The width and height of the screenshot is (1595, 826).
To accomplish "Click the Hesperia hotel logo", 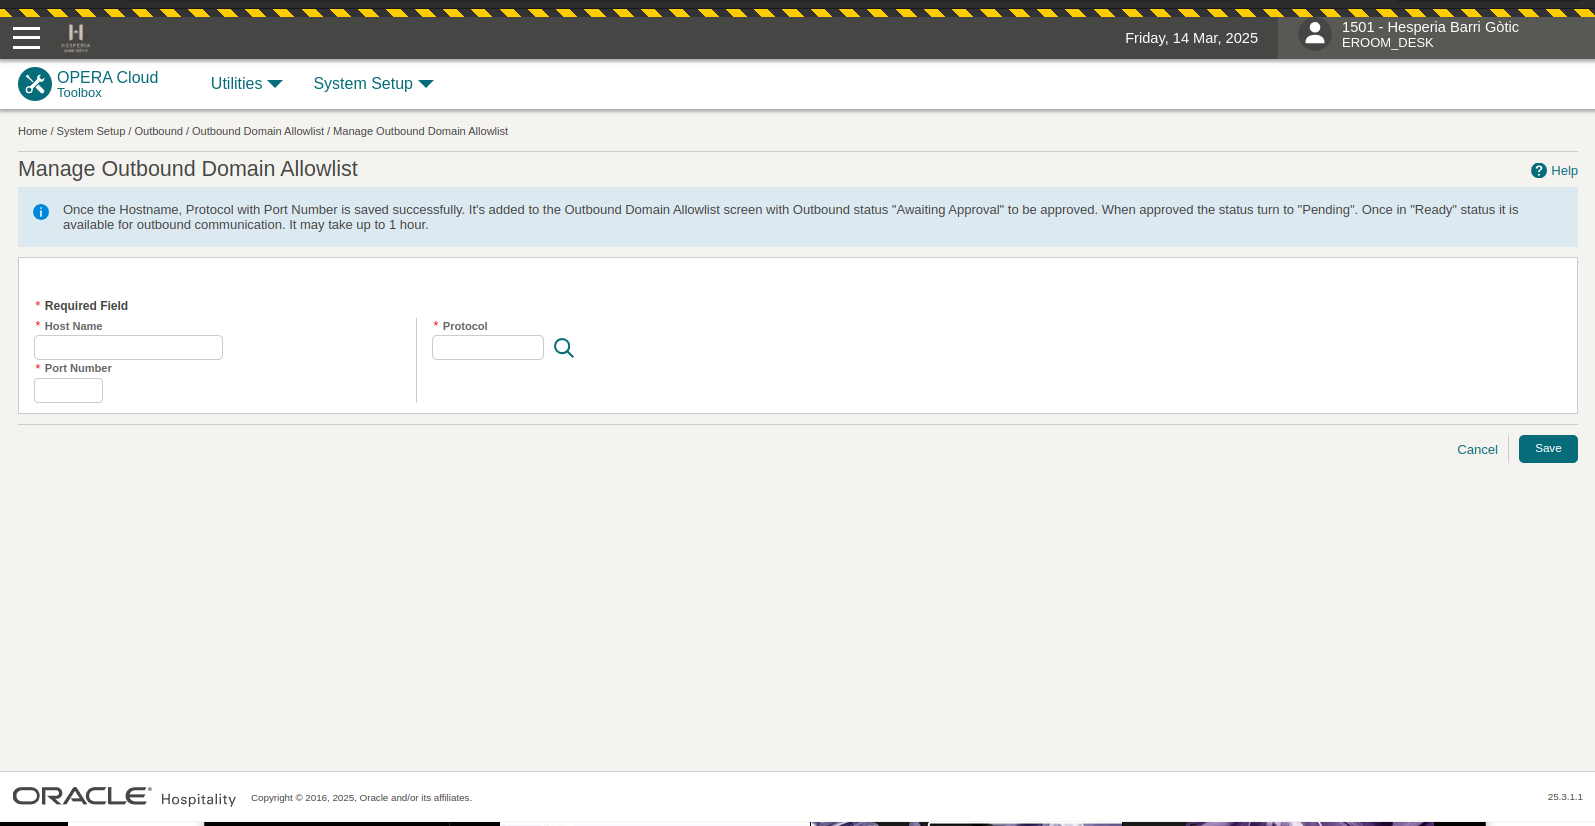I will pos(76,38).
